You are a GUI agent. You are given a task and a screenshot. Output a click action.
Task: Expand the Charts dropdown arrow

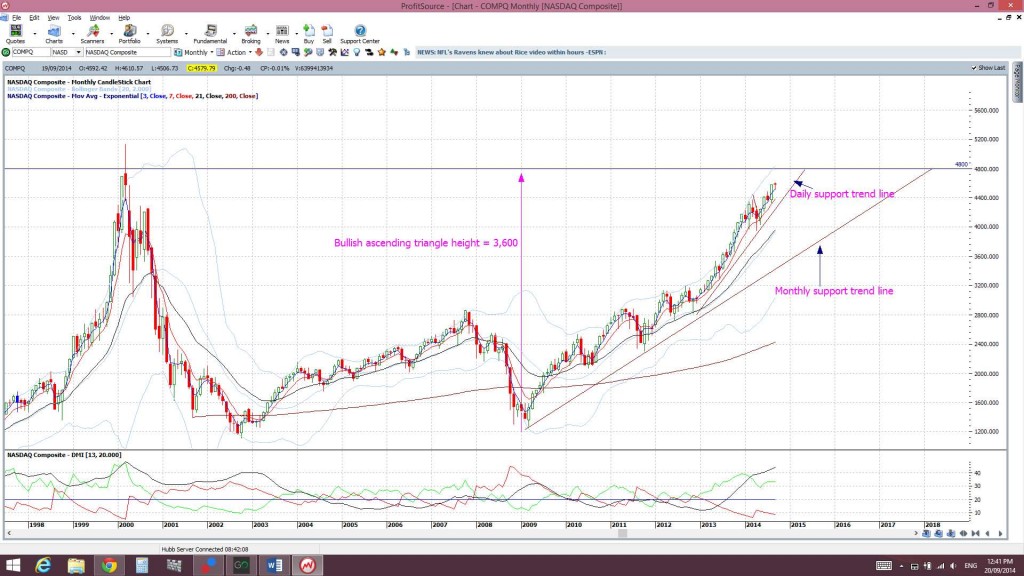pyautogui.click(x=73, y=33)
